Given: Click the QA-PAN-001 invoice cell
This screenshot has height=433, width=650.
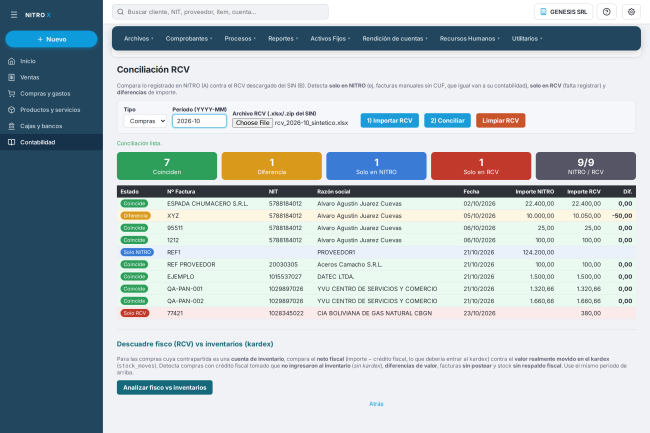Looking at the screenshot, I should tap(185, 289).
